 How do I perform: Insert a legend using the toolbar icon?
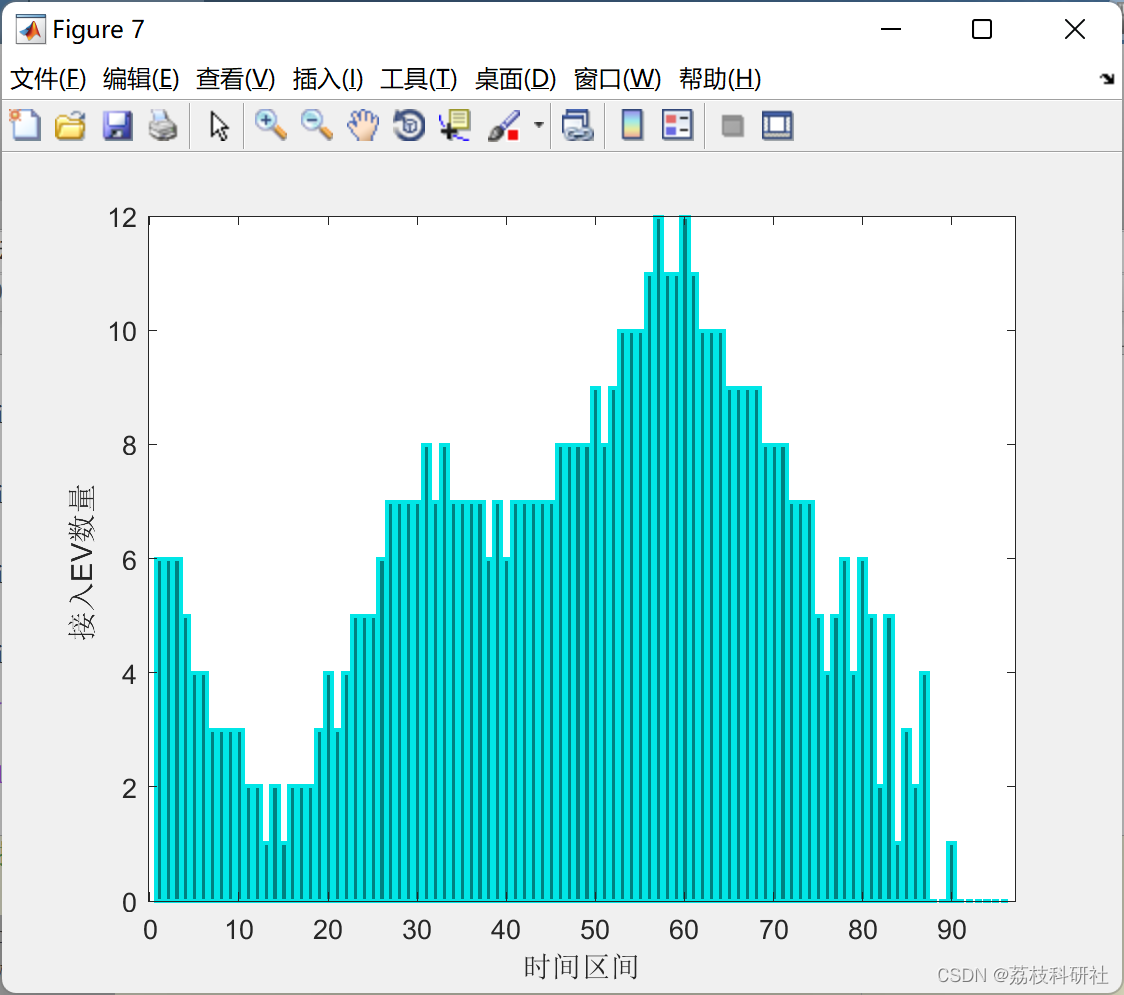pos(677,125)
